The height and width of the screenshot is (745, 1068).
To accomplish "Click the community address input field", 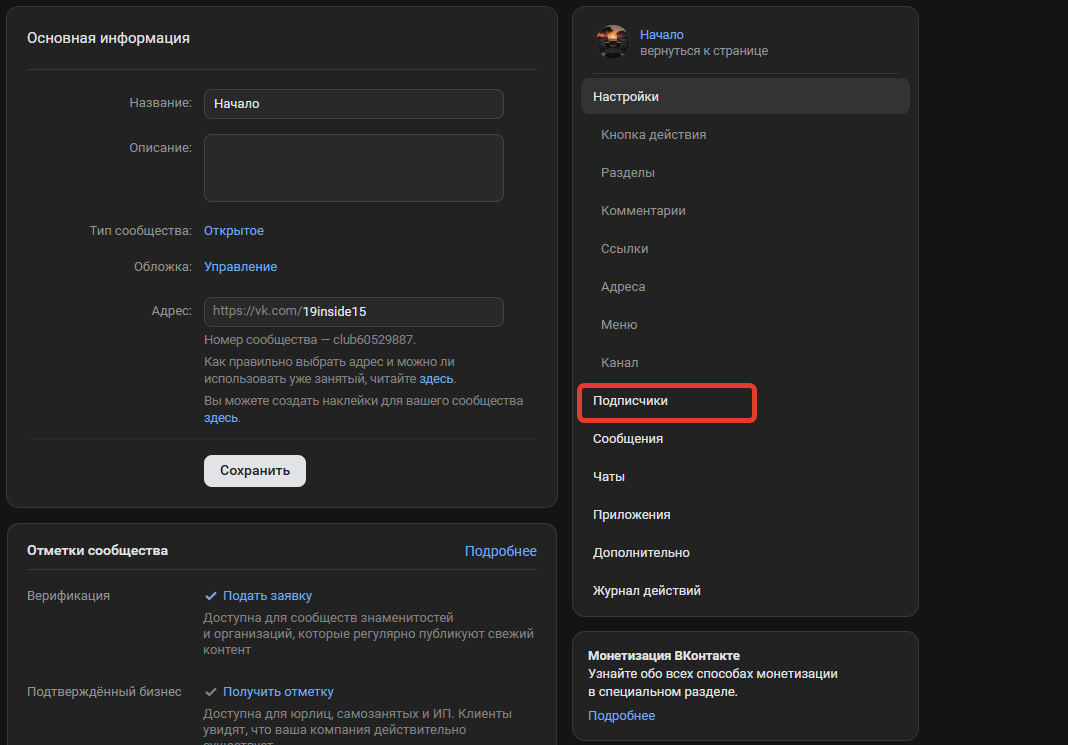I will pyautogui.click(x=353, y=312).
